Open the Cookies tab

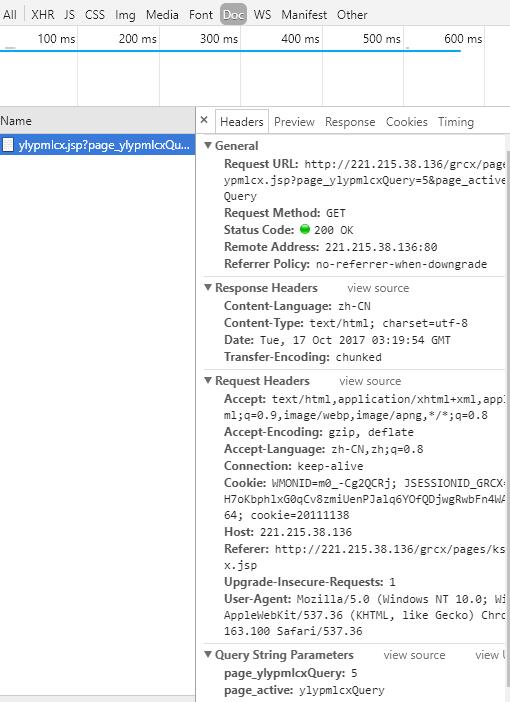407,122
